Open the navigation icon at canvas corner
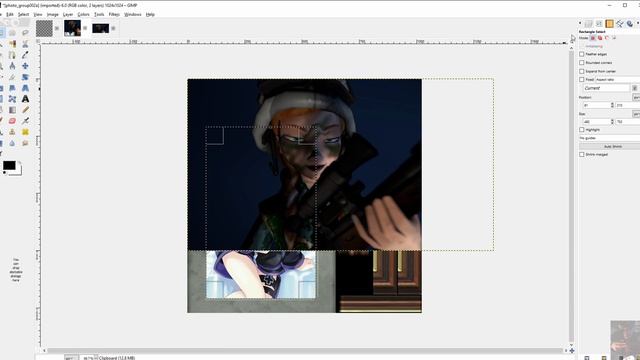The width and height of the screenshot is (640, 360). [x=572, y=350]
